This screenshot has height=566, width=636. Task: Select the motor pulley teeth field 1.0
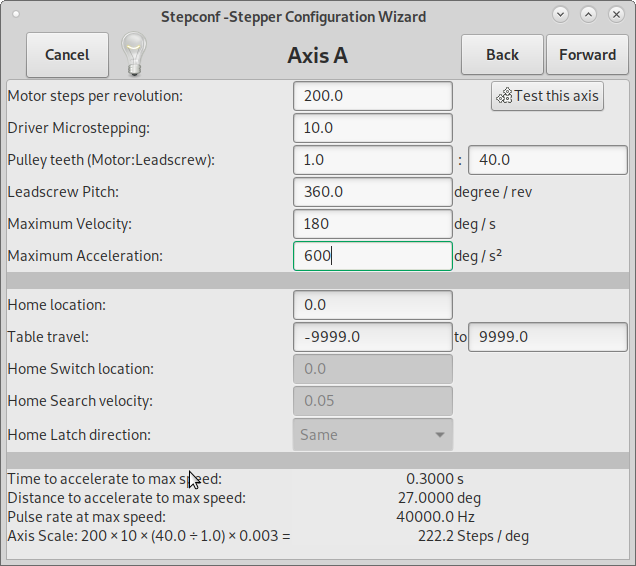tap(373, 160)
